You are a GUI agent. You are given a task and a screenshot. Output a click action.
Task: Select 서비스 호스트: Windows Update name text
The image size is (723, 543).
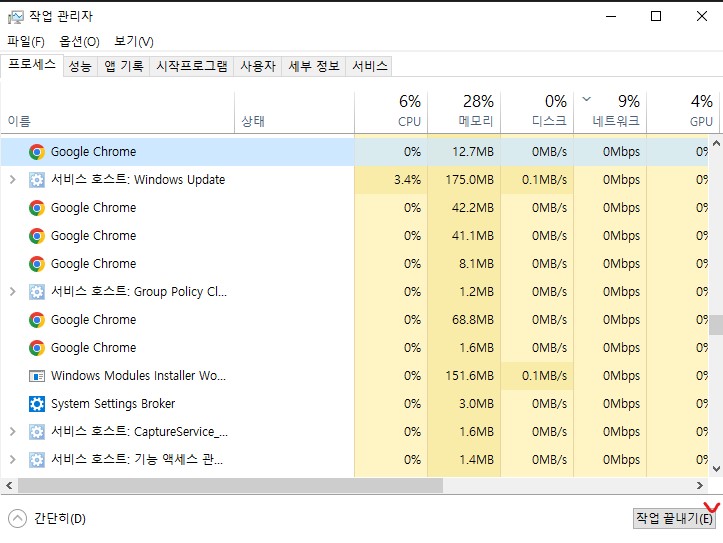coord(138,180)
